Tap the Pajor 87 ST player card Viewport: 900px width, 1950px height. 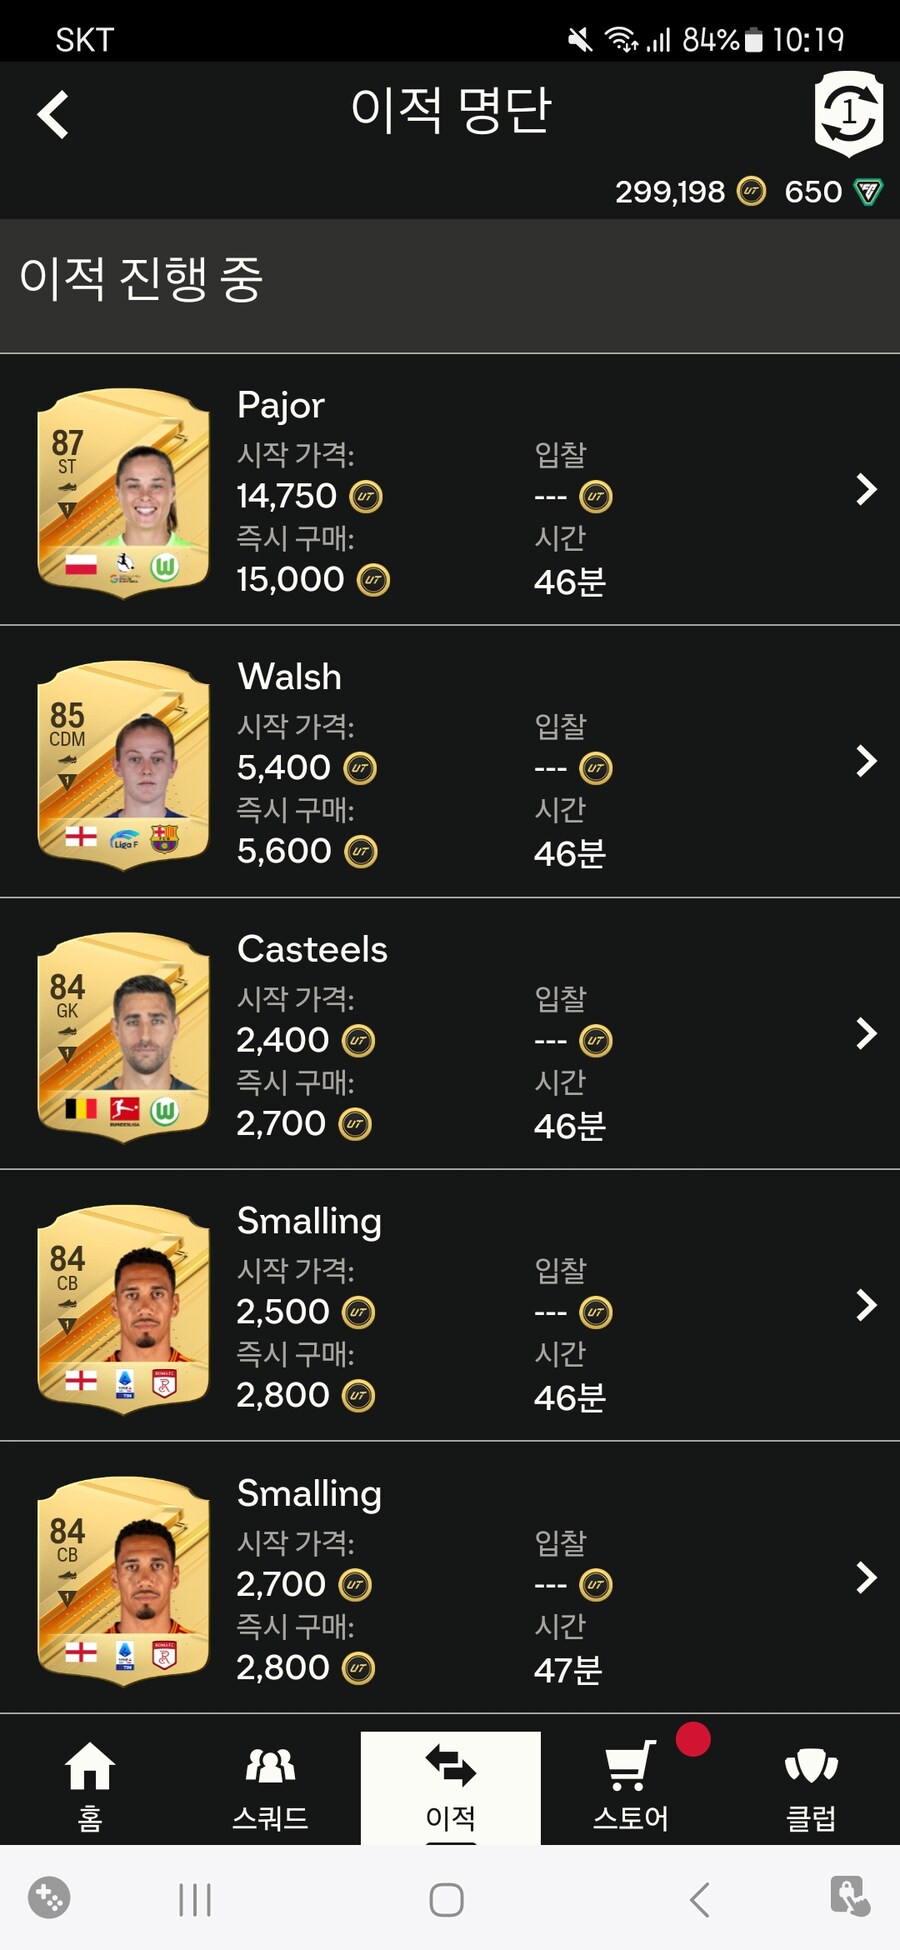click(123, 492)
